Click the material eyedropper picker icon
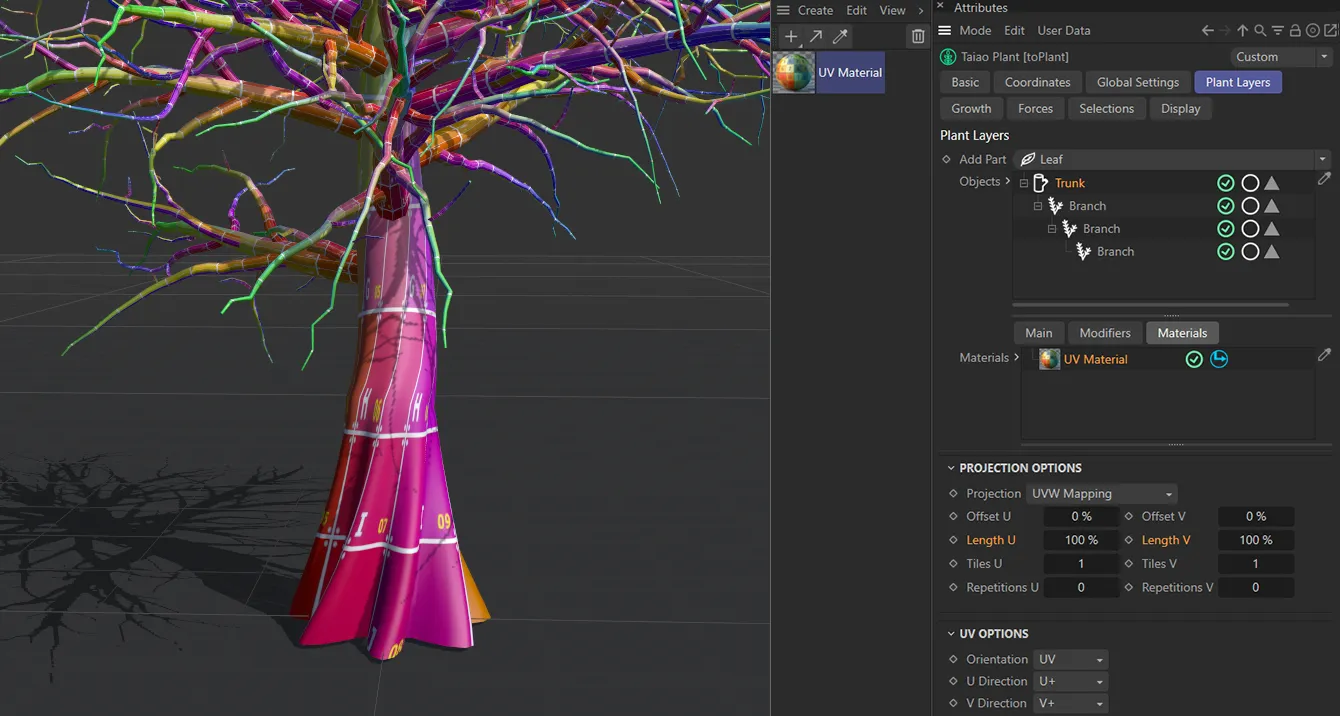Viewport: 1340px width, 716px height. 839,36
